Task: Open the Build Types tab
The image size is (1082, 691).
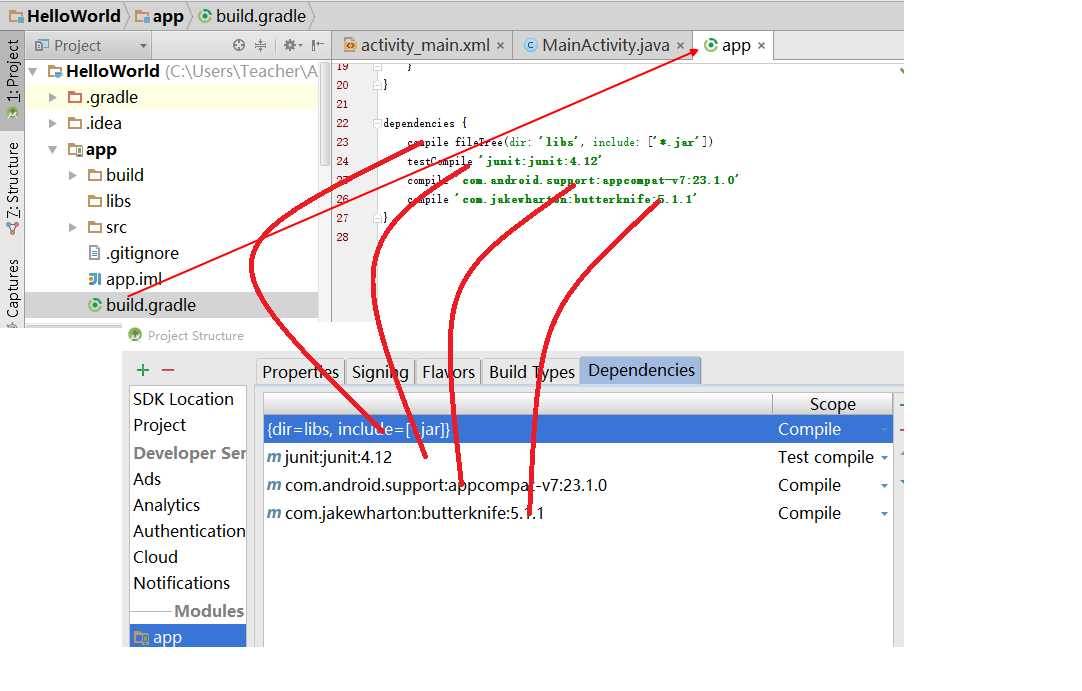Action: (531, 371)
